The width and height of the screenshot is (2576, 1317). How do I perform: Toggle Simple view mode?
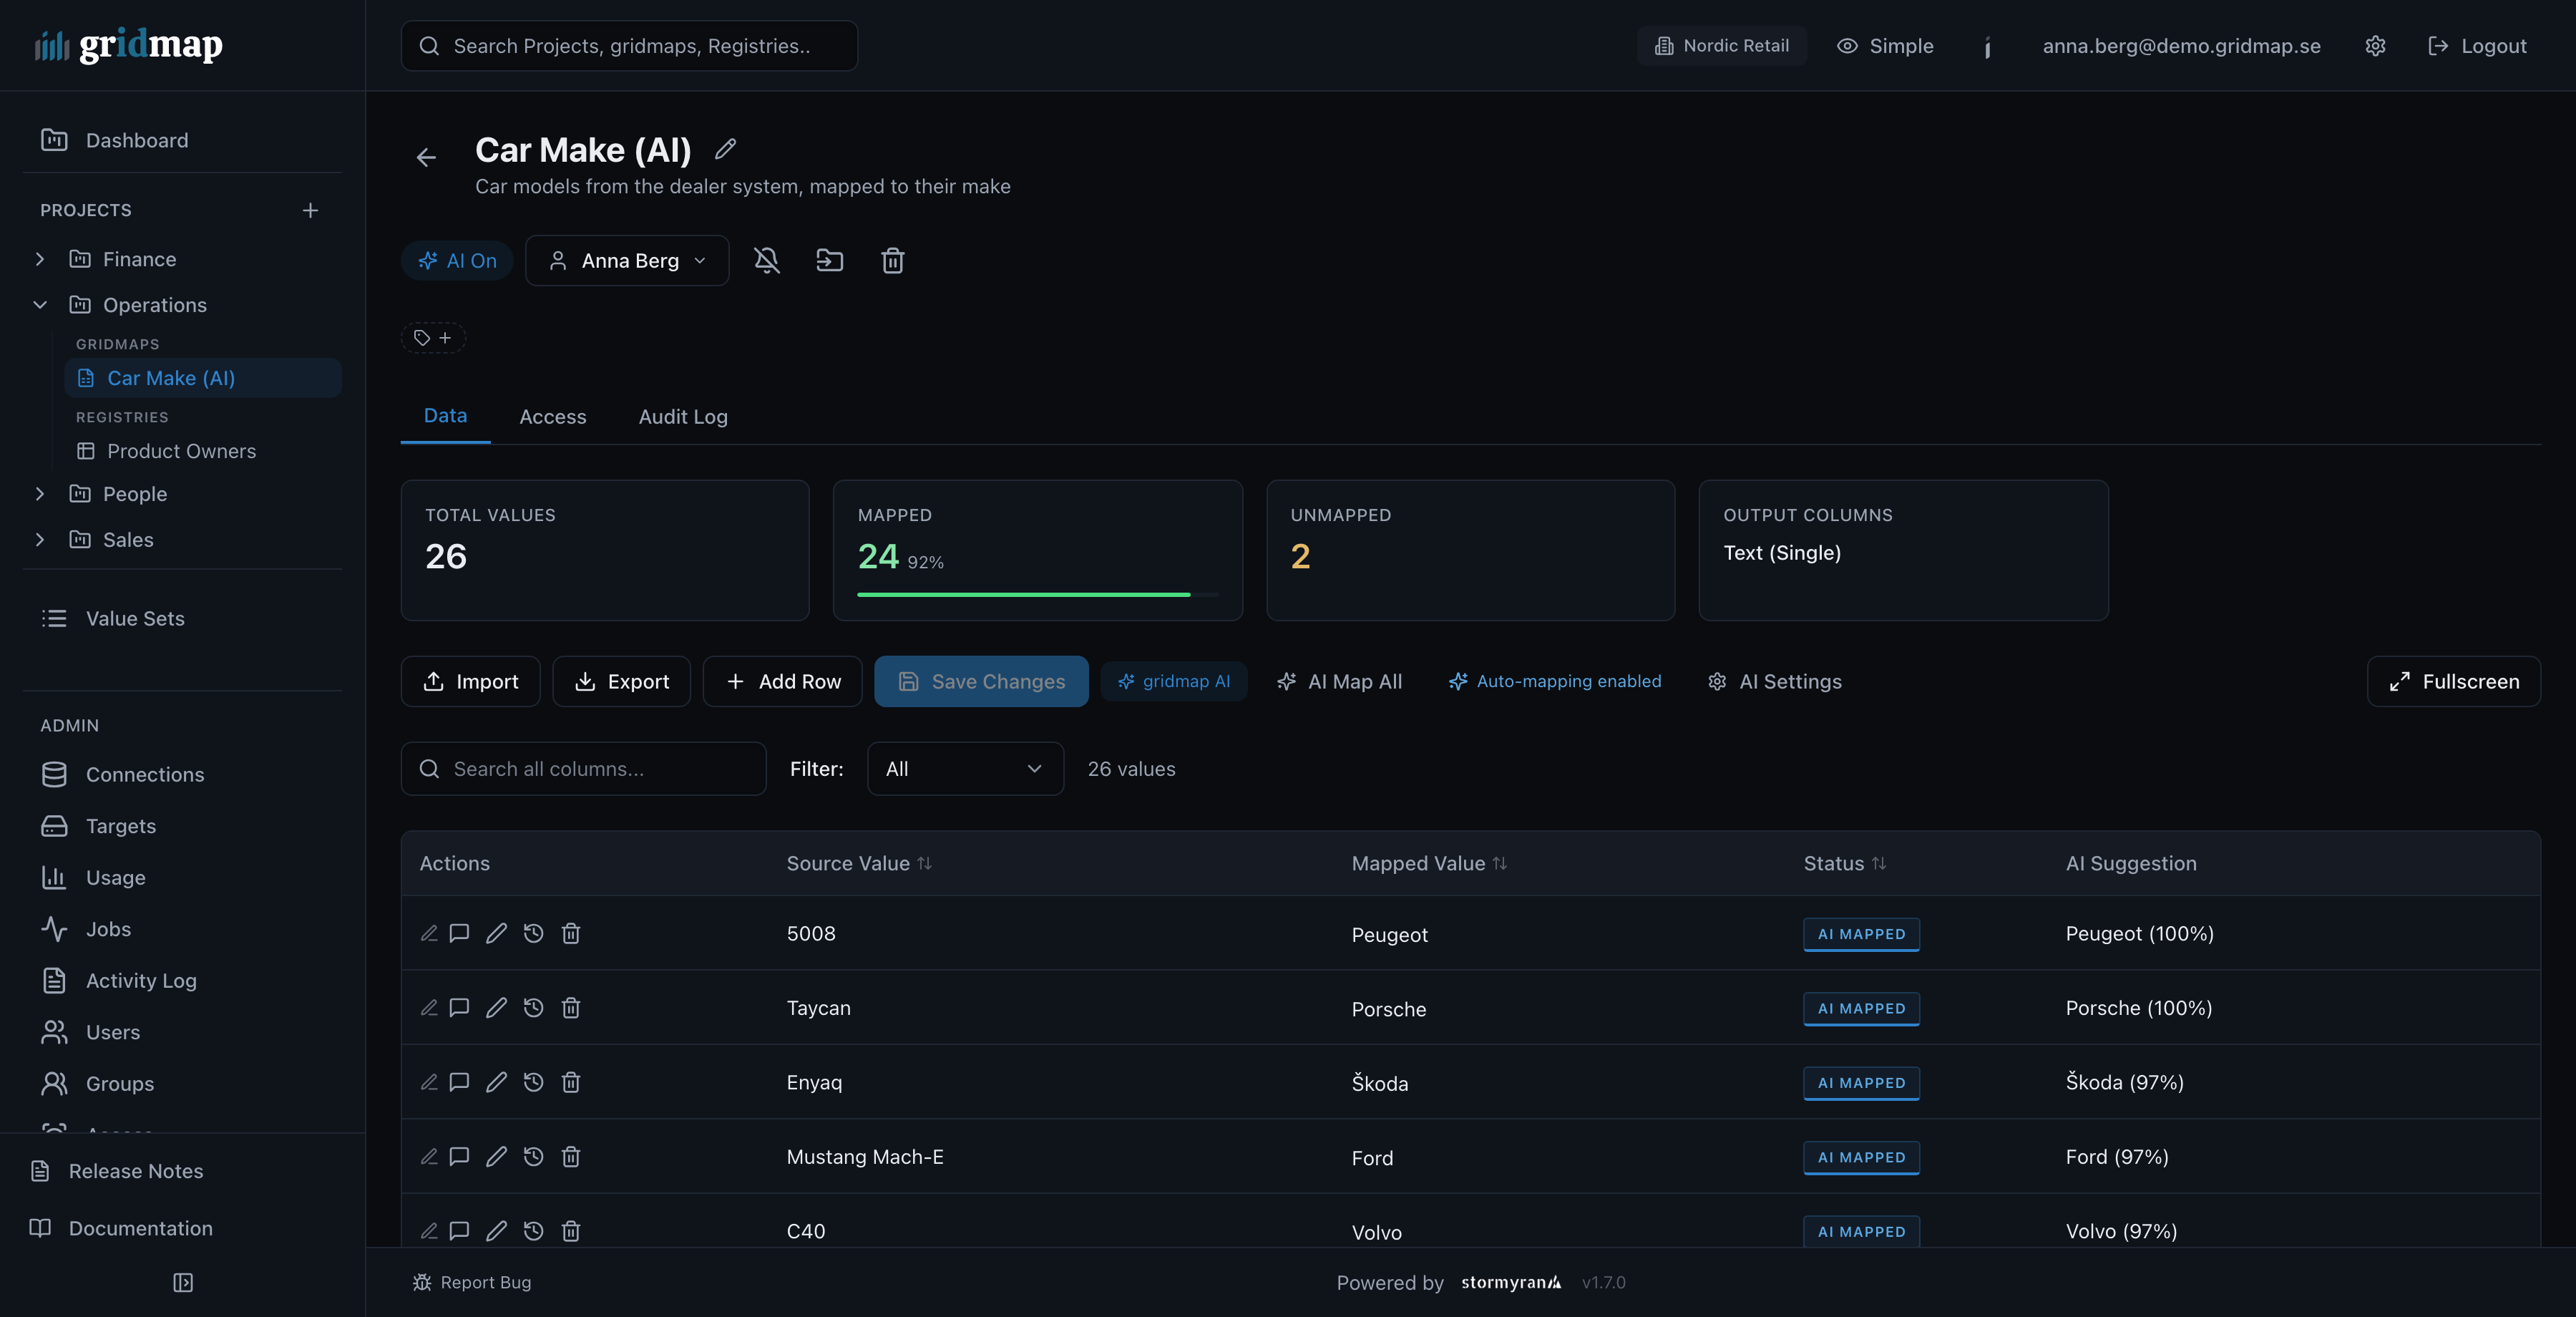click(1885, 46)
